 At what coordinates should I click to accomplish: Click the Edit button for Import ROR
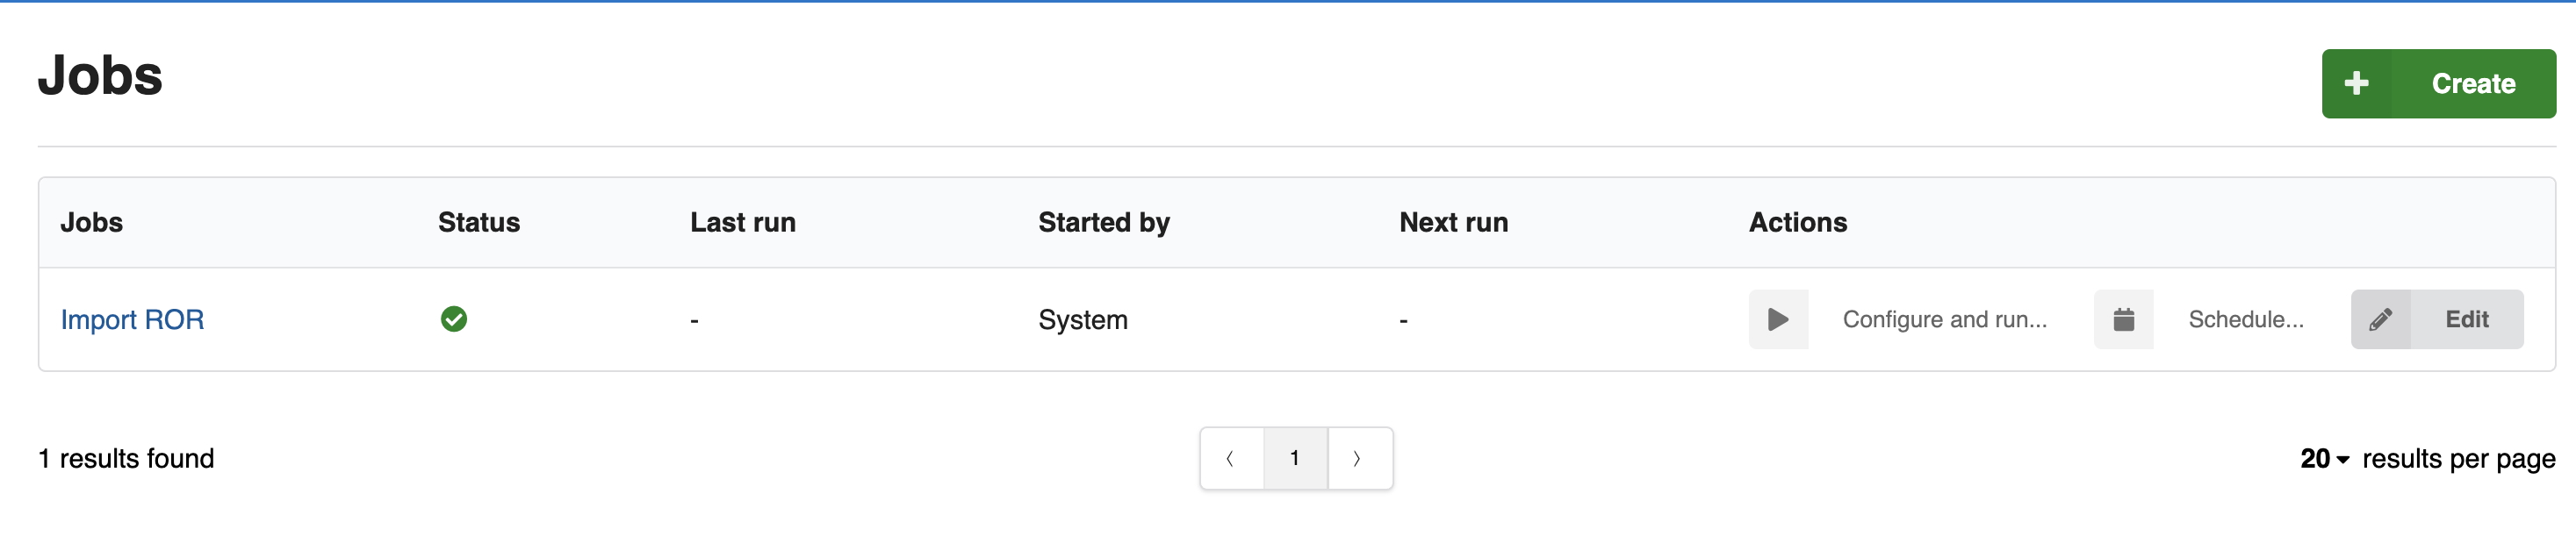[x=2465, y=319]
